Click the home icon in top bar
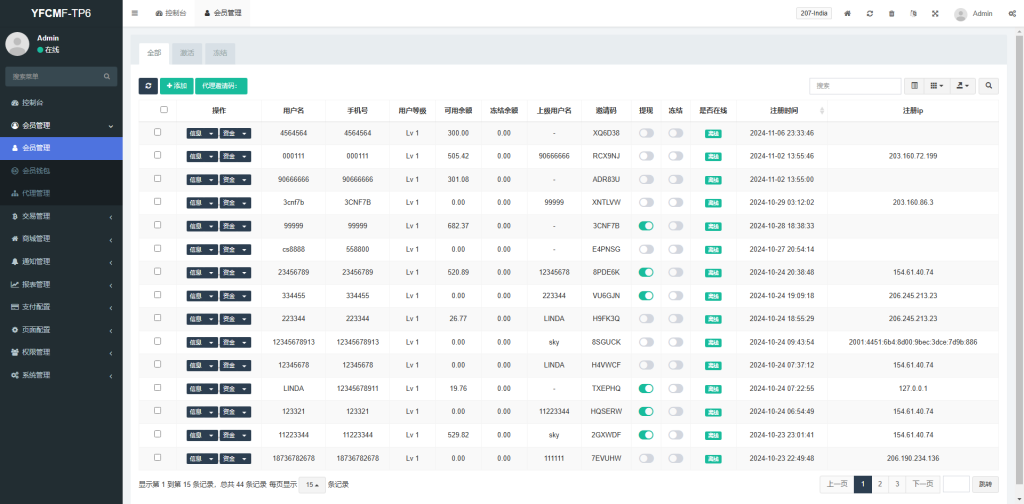This screenshot has height=504, width=1024. (x=848, y=14)
